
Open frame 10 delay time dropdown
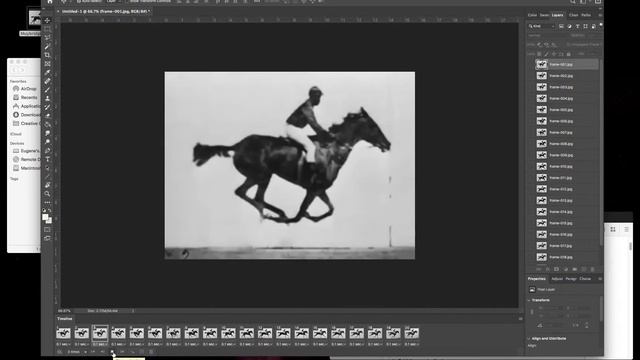[x=228, y=344]
